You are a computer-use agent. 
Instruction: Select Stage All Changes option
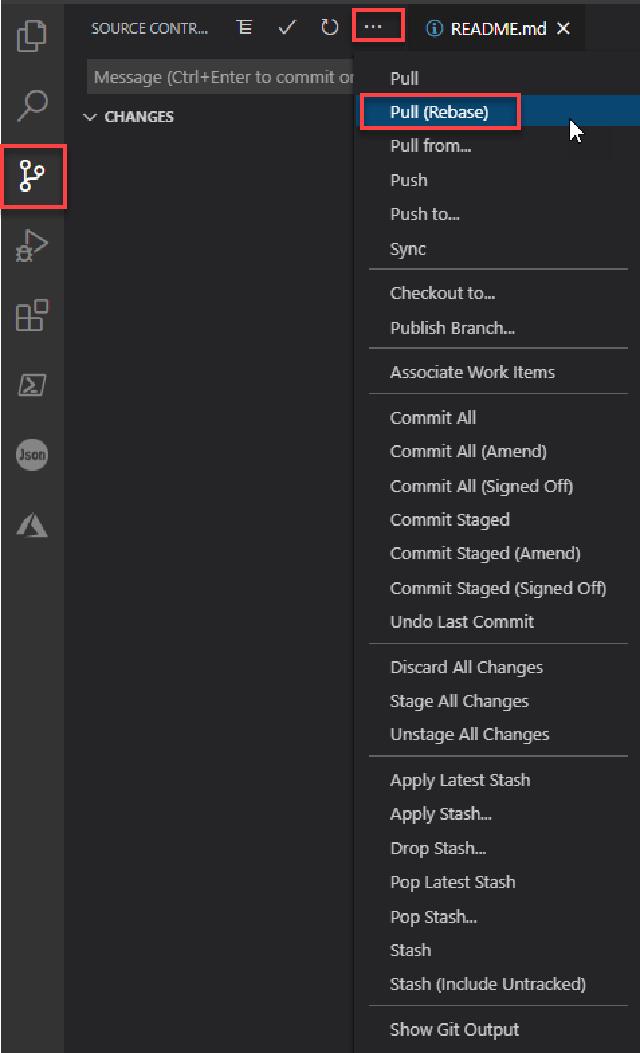pos(459,702)
